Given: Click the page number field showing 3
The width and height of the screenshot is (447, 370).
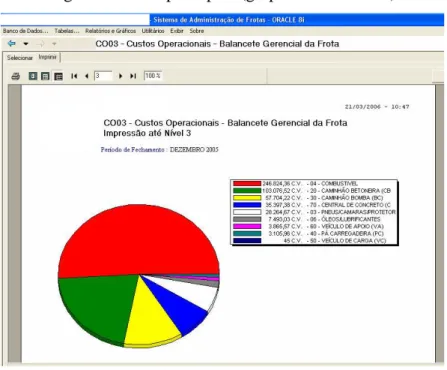Looking at the screenshot, I should pos(103,76).
